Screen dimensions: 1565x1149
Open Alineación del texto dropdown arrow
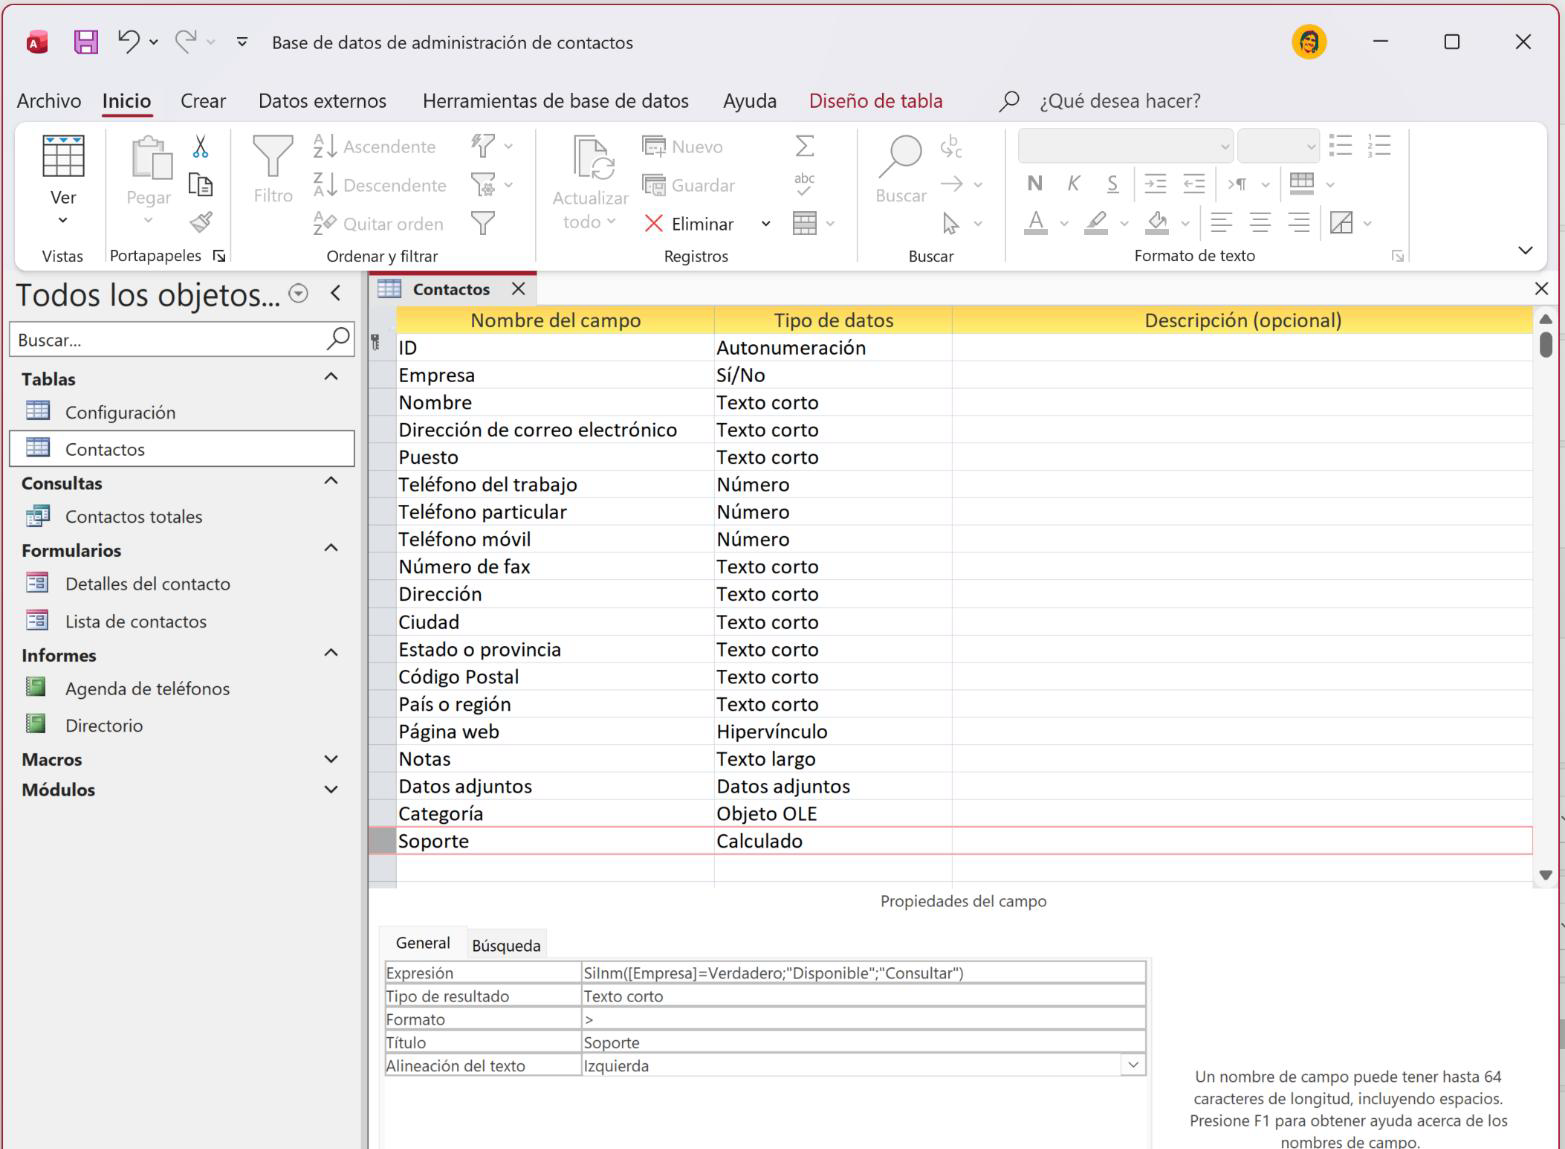click(x=1133, y=1065)
